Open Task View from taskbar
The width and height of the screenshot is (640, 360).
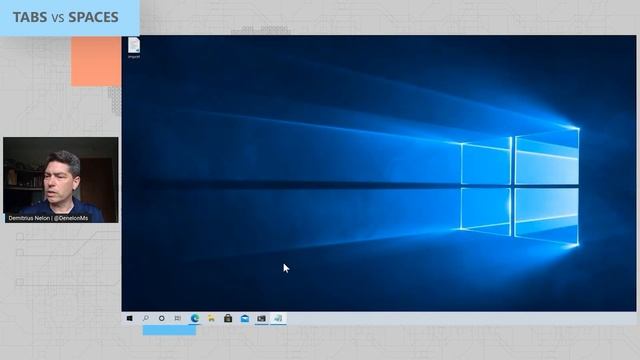(178, 318)
